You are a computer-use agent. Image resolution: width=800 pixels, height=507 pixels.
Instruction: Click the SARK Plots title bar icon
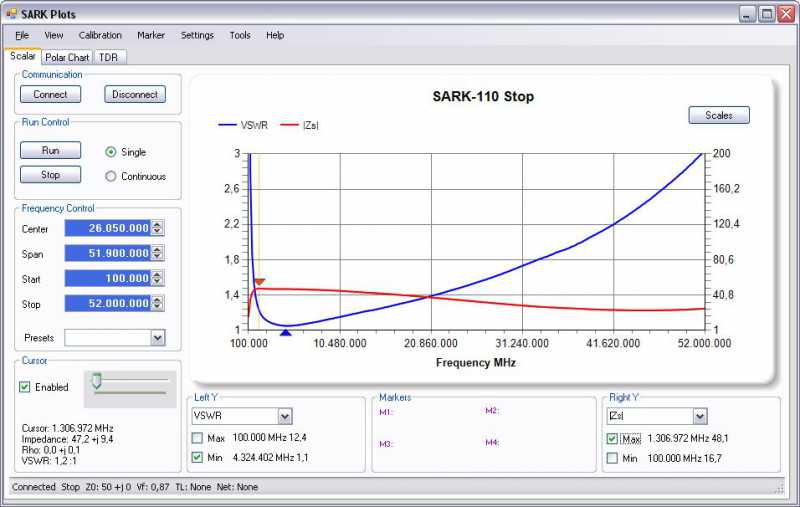(x=11, y=14)
